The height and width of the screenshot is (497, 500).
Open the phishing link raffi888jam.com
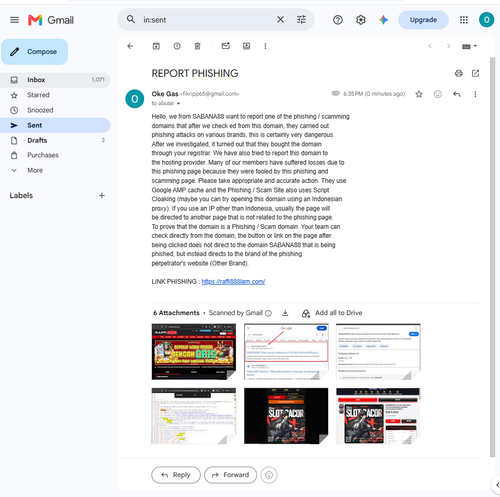point(233,282)
